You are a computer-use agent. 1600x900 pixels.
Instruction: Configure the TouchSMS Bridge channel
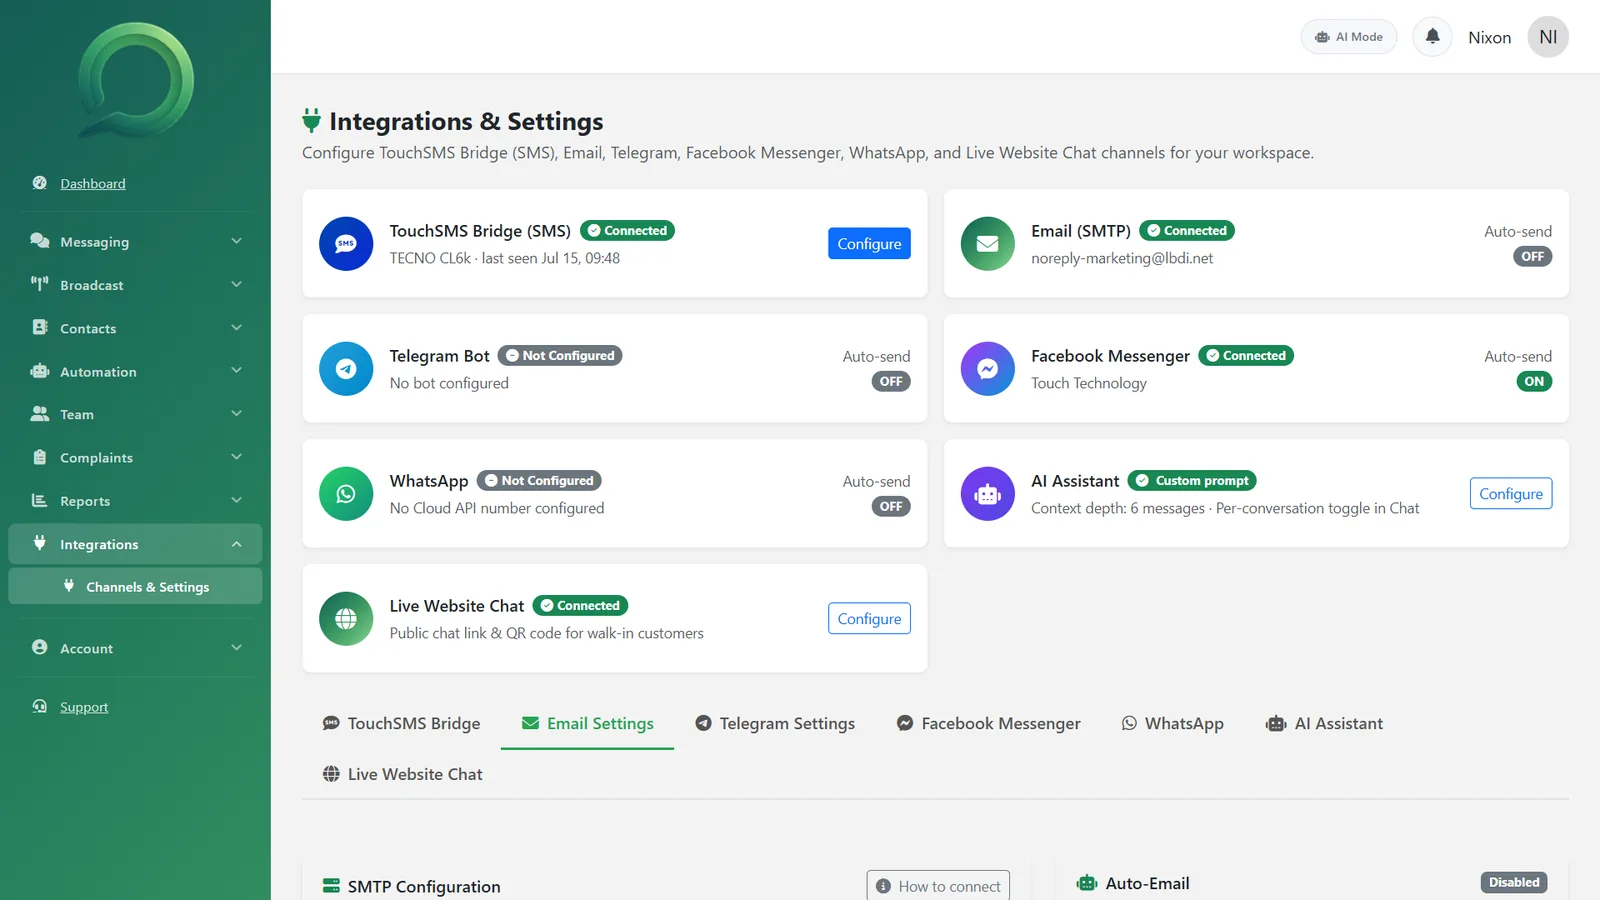(x=869, y=243)
